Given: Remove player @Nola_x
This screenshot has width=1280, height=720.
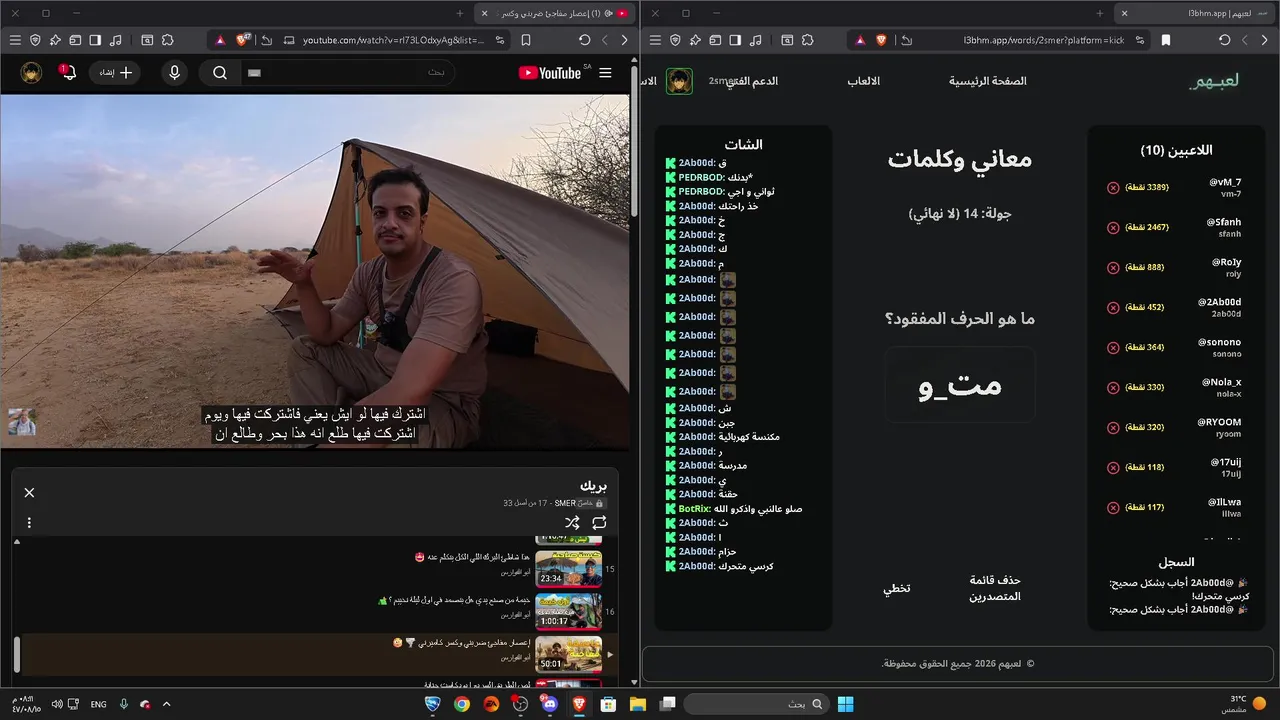Looking at the screenshot, I should tap(1113, 388).
